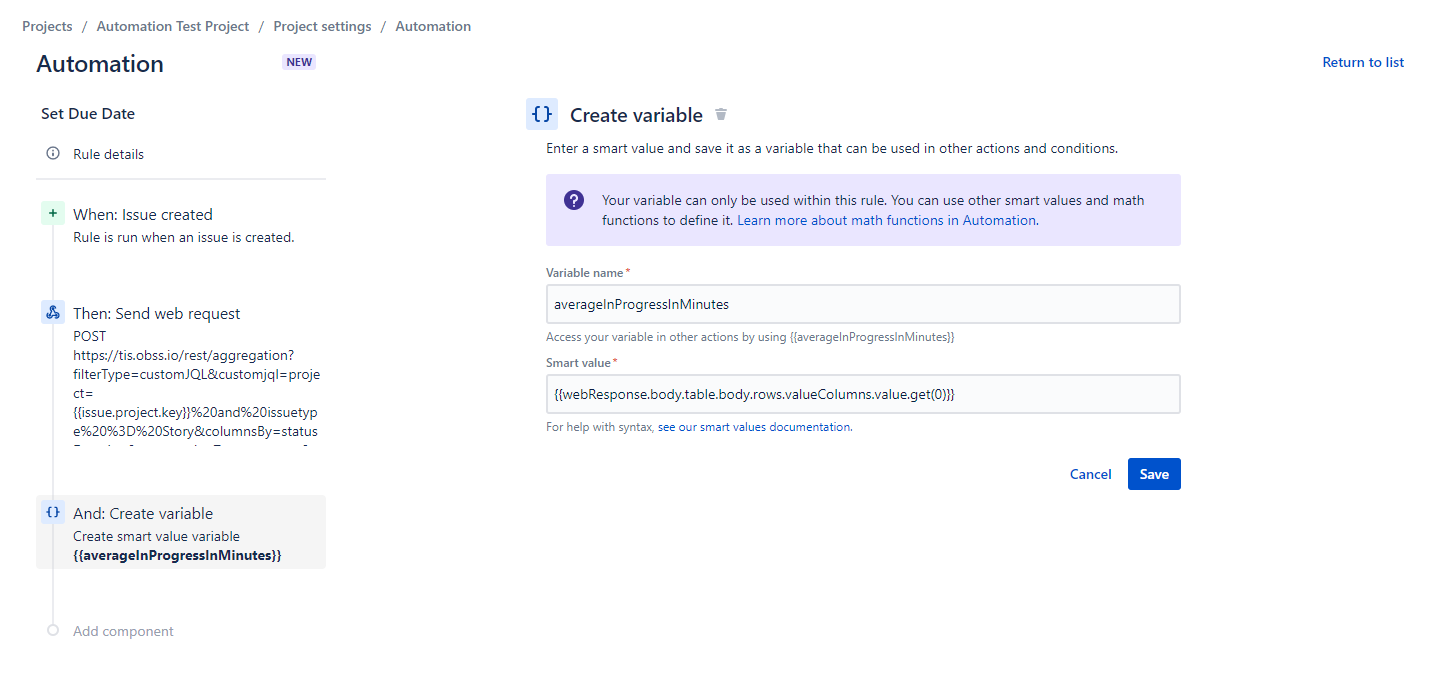Go to the Projects breadcrumb
Image resolution: width=1440 pixels, height=687 pixels.
(47, 26)
